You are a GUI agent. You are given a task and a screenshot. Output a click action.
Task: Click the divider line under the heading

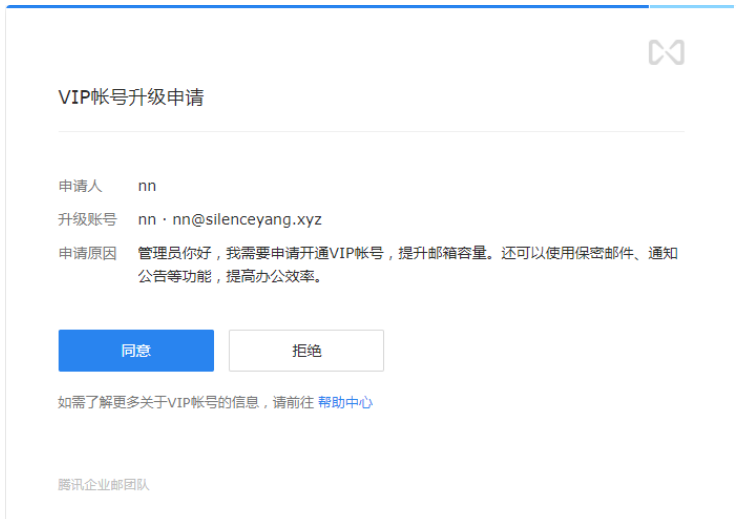[371, 131]
